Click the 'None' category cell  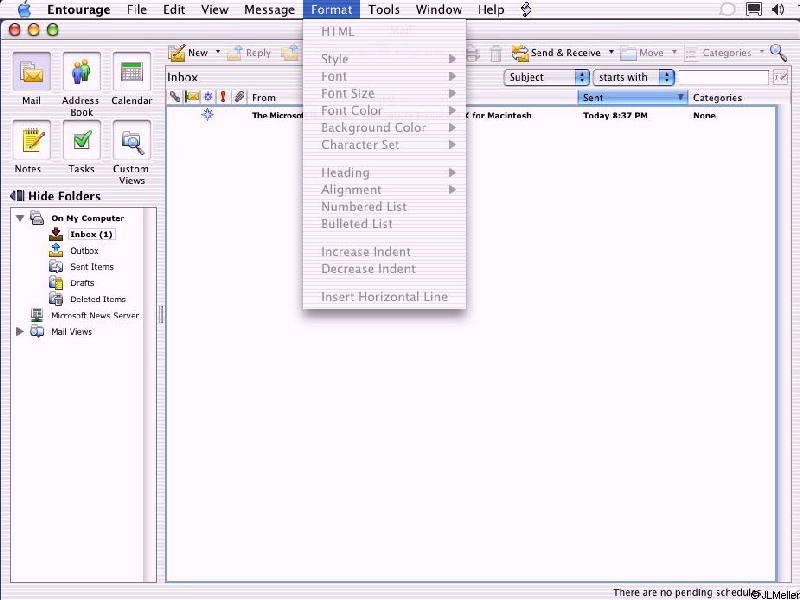pos(704,116)
